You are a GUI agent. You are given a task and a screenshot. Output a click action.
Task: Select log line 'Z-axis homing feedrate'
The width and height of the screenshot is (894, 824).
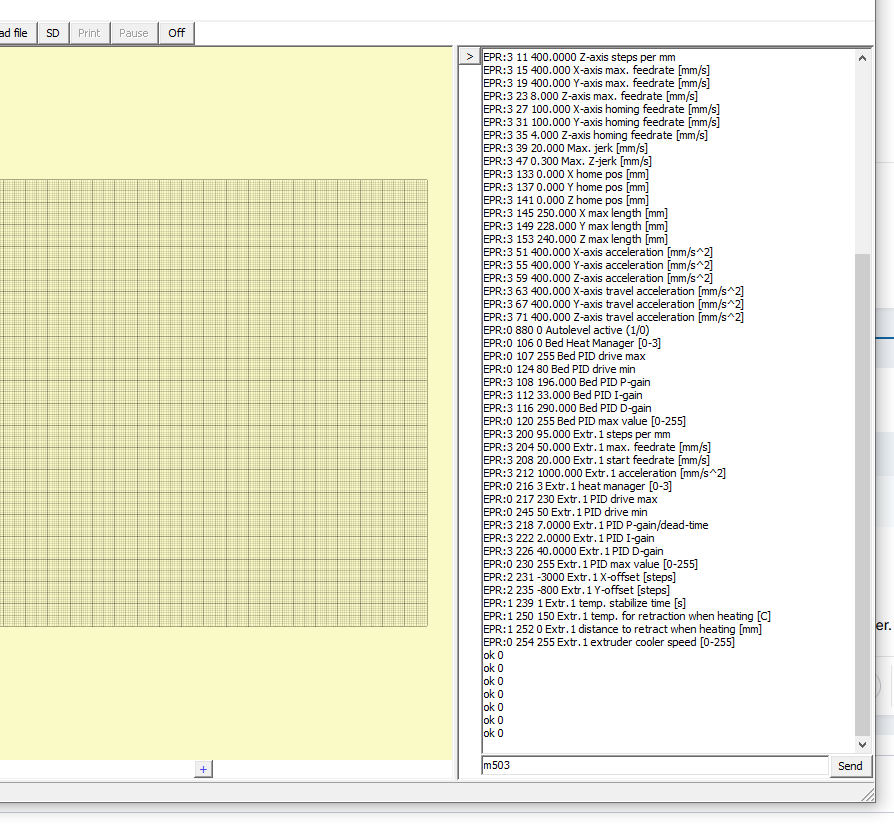coord(595,135)
